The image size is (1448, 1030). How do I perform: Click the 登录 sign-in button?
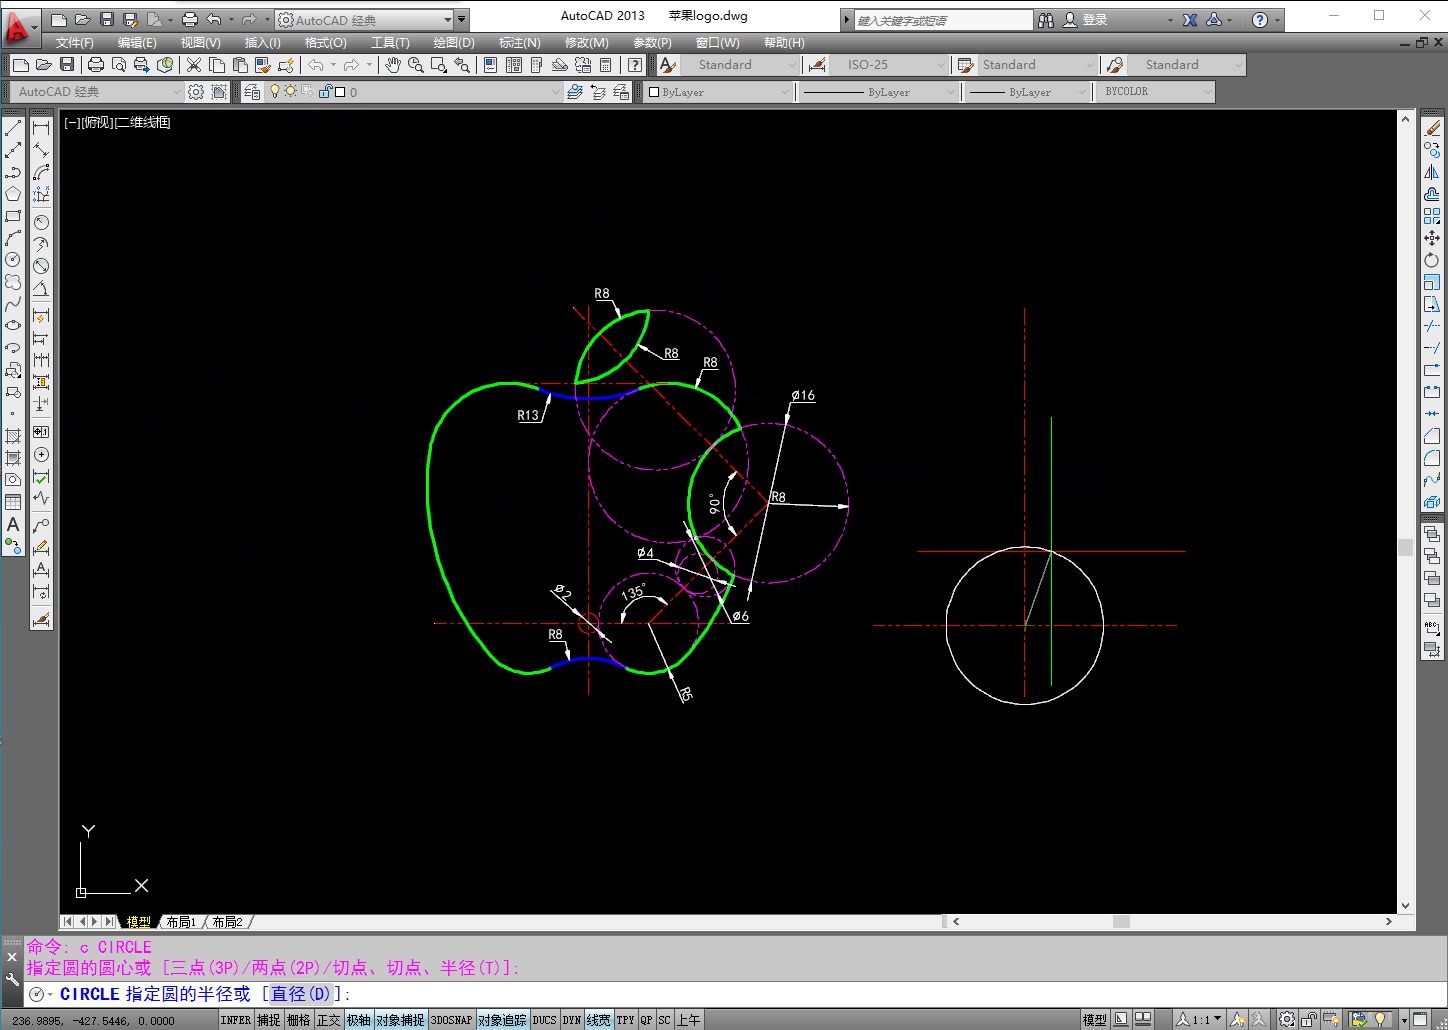(x=1094, y=20)
